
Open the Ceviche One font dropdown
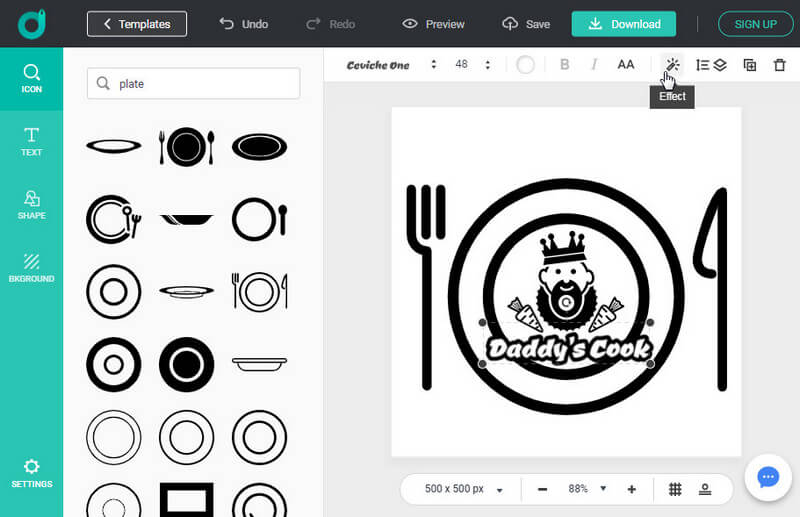392,65
